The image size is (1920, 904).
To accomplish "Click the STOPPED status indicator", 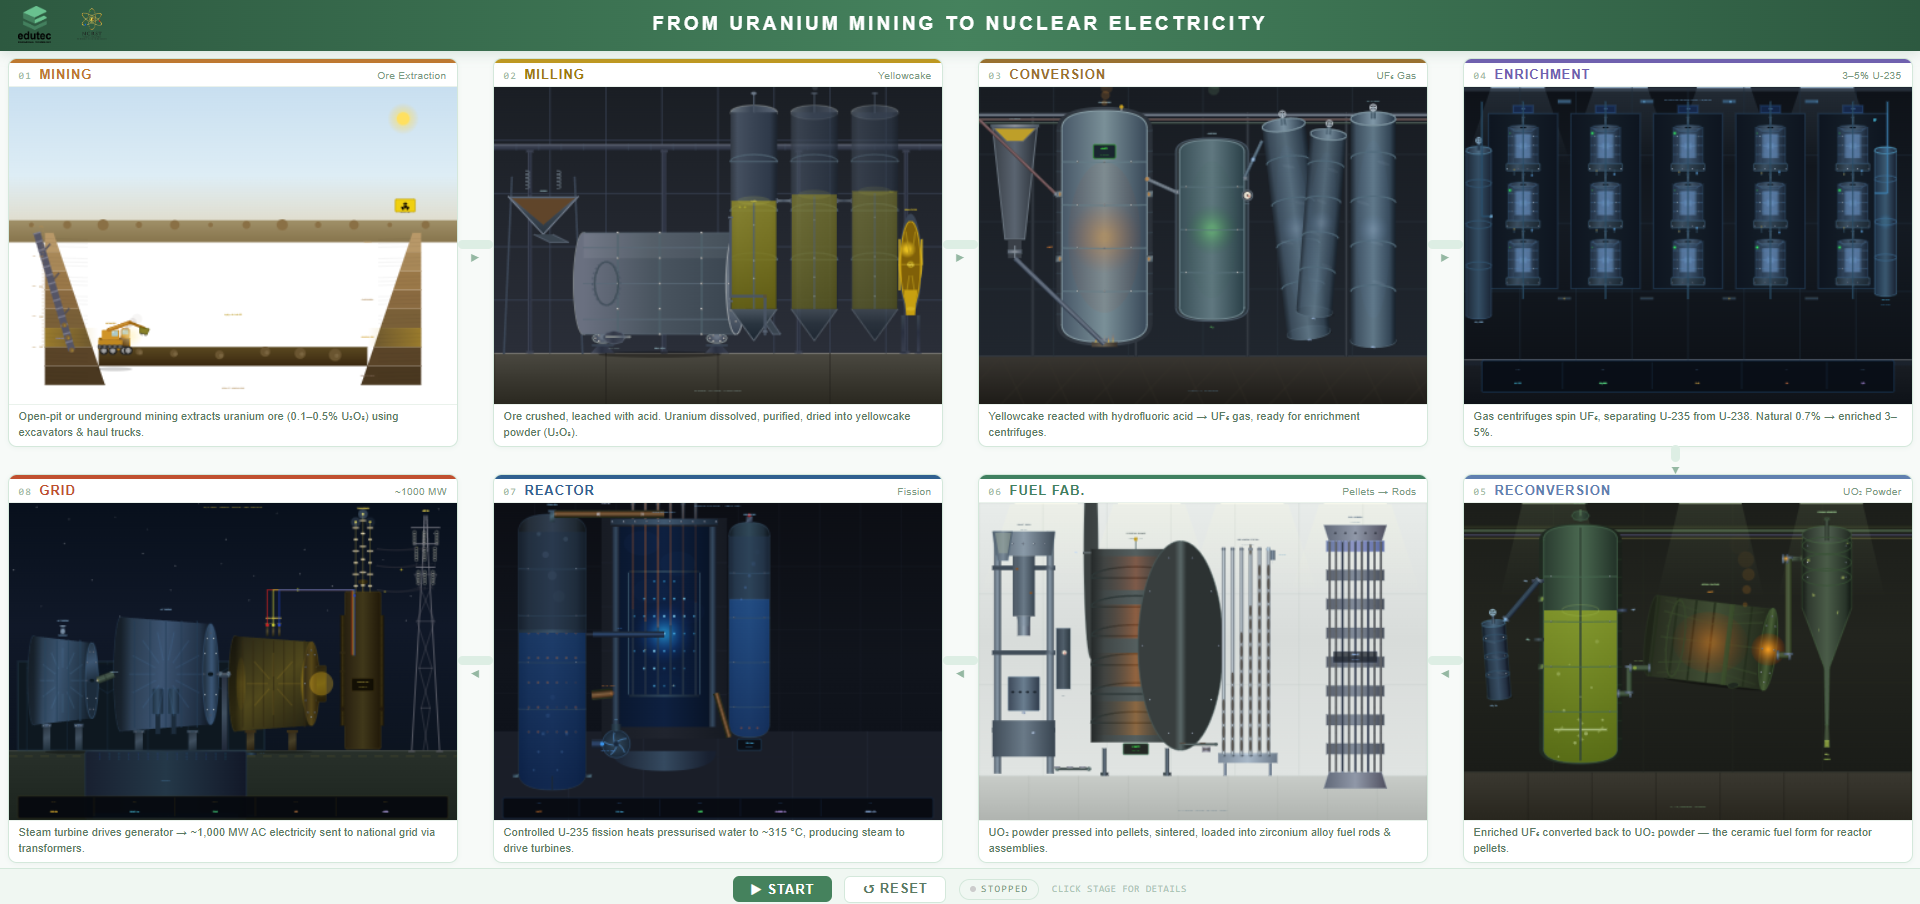I will point(998,889).
